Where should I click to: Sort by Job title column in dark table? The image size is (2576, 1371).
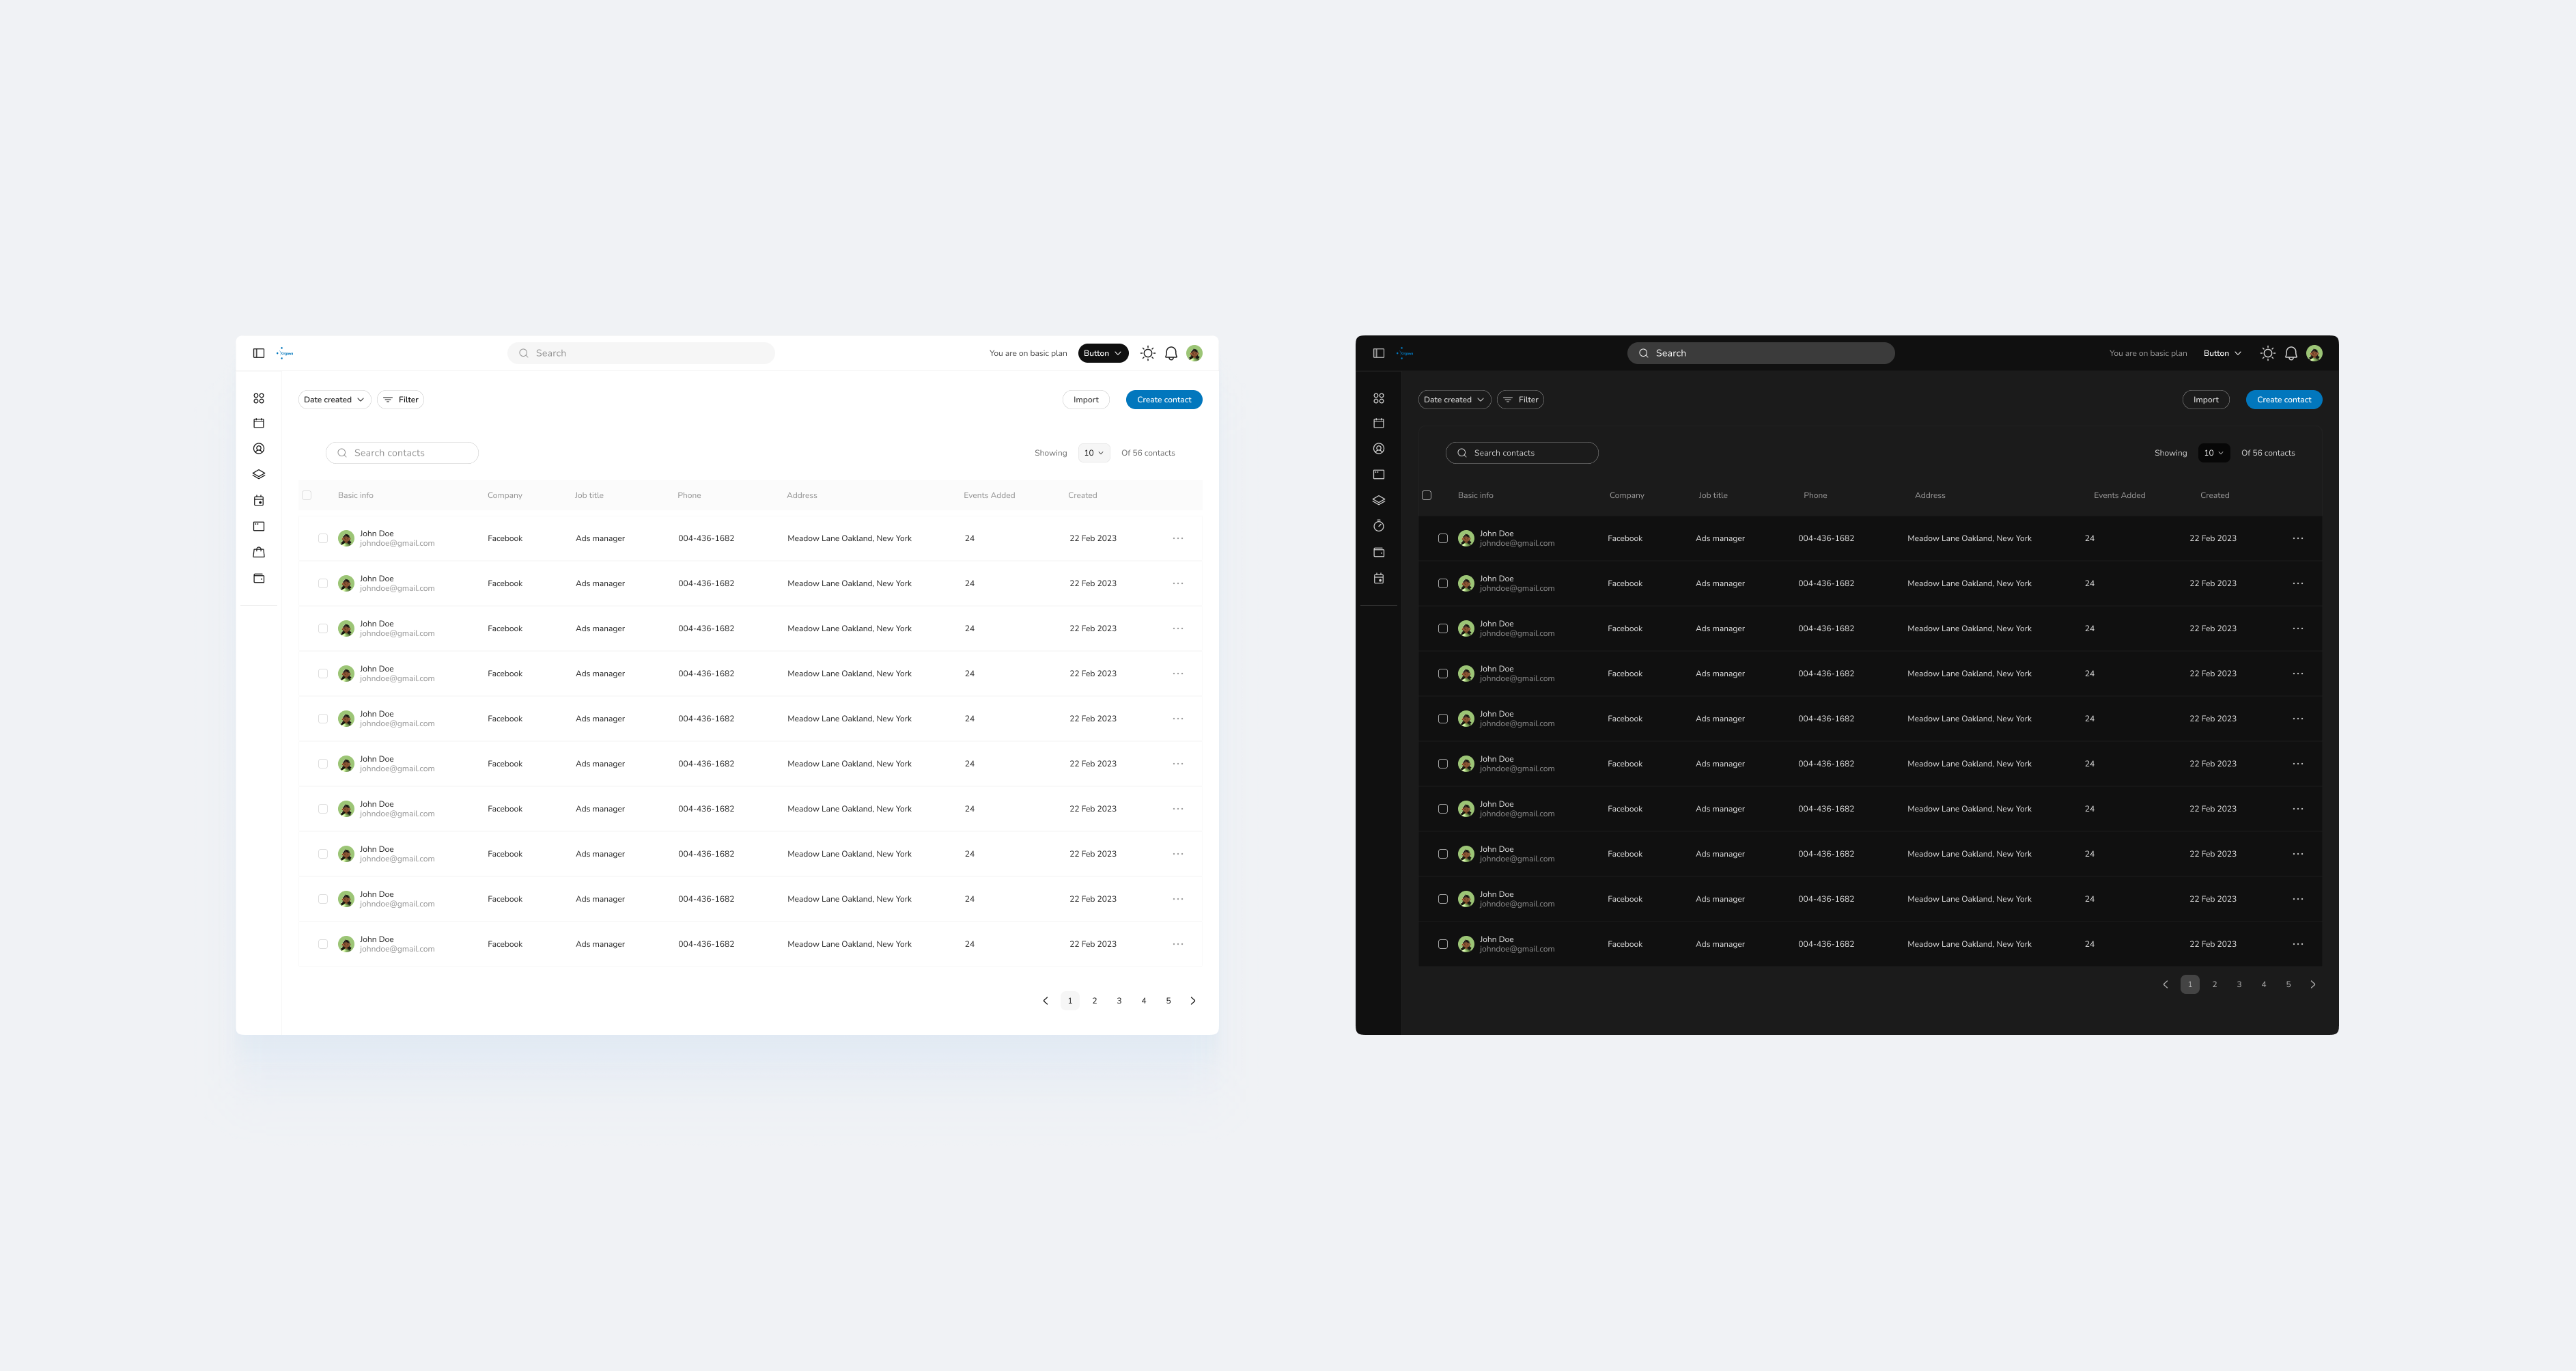[1713, 495]
